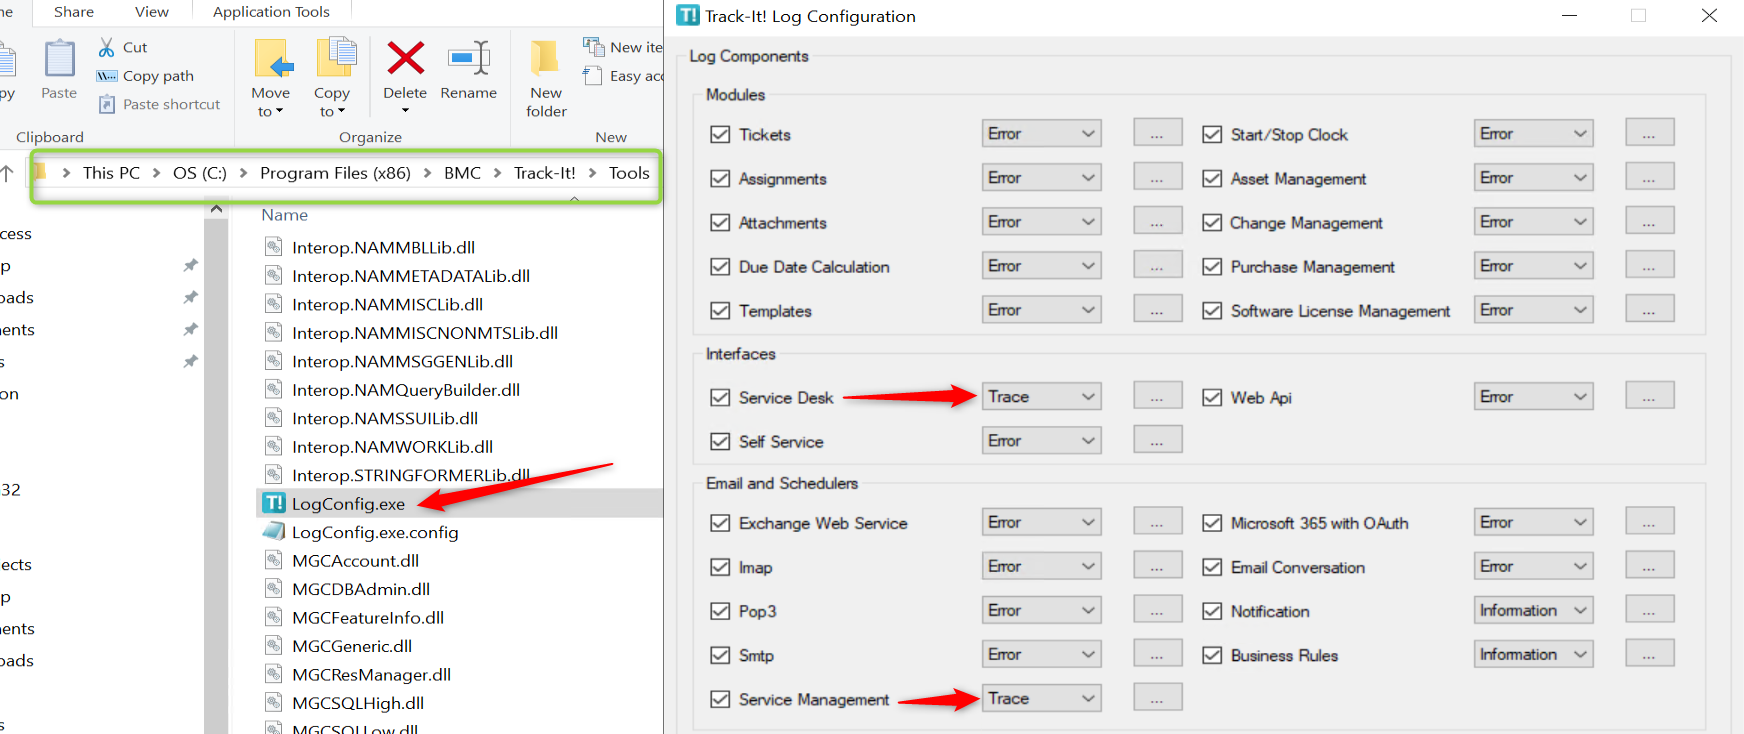Toggle the Business Rules checkbox
Screen dimensions: 1744x734
tap(1212, 655)
